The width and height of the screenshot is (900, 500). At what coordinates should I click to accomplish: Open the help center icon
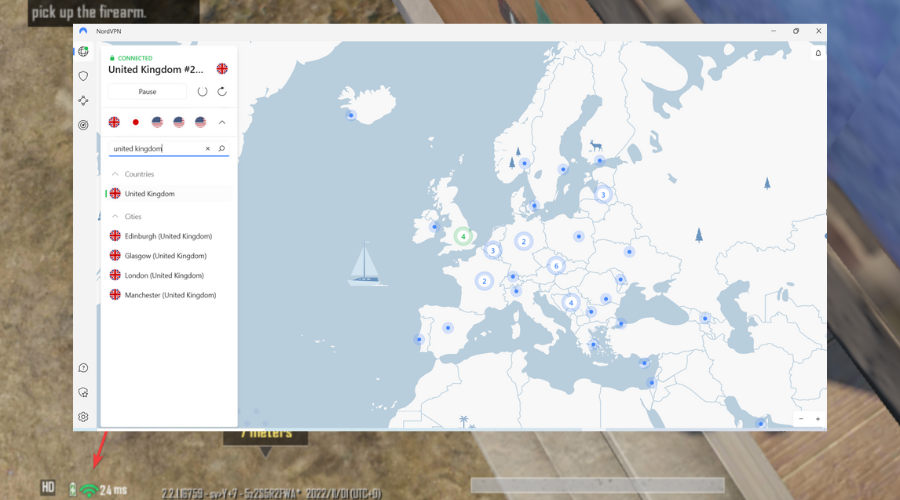click(83, 368)
